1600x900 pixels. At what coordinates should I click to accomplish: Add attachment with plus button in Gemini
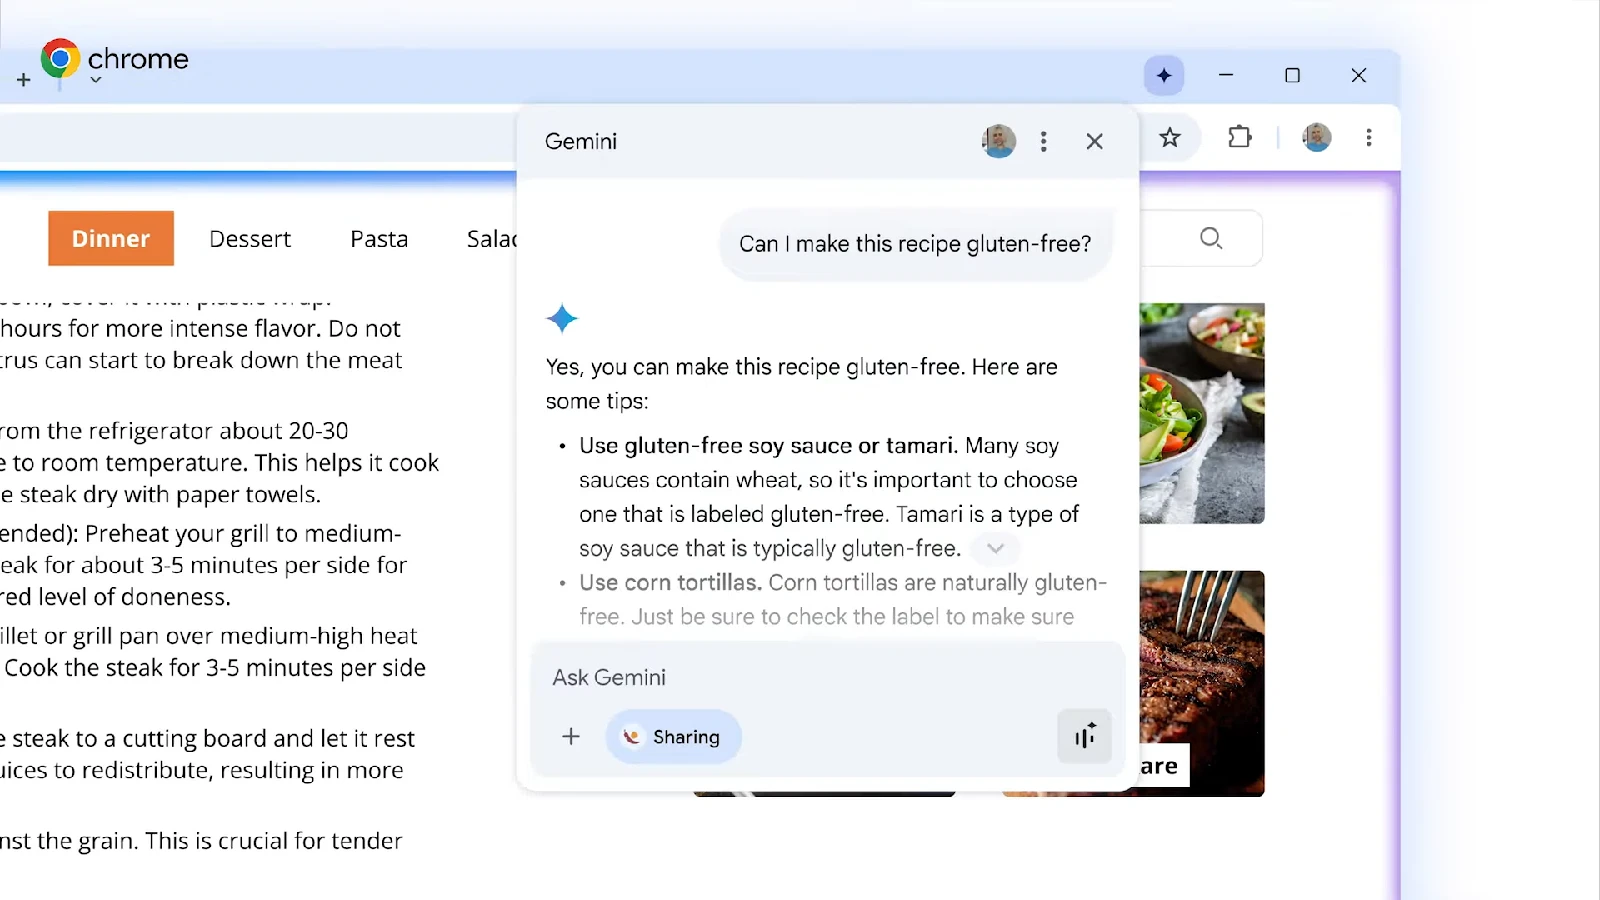pos(571,737)
